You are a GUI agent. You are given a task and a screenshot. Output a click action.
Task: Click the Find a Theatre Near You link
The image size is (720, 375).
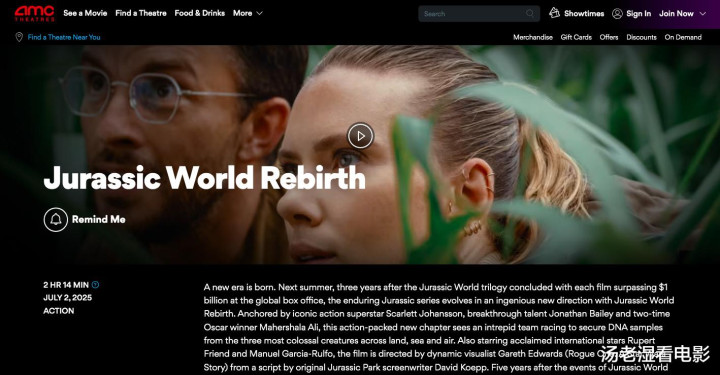(x=64, y=37)
